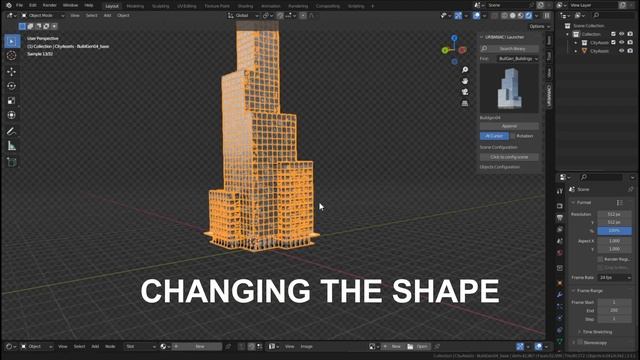
Task: Expand the first CityAssets tree row
Action: coord(576,42)
